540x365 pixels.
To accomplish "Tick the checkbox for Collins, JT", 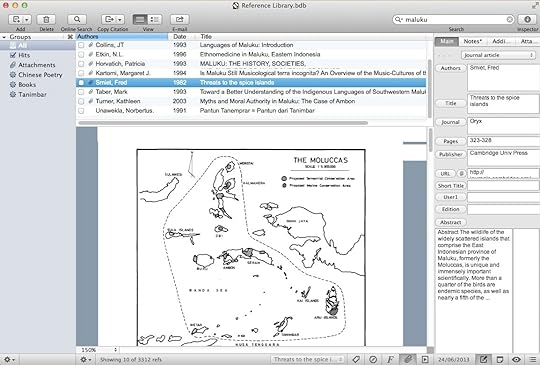I will [x=81, y=45].
